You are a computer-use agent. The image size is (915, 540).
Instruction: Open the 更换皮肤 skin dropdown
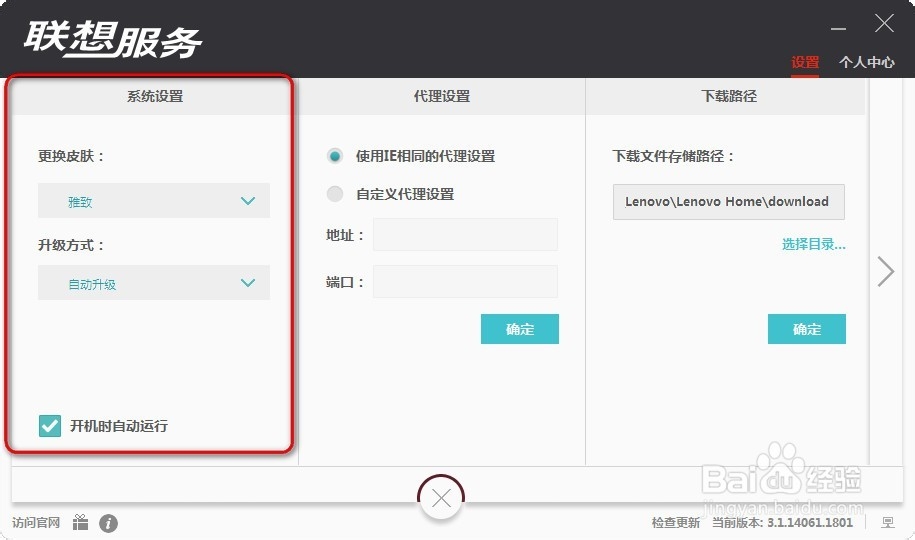(x=154, y=201)
